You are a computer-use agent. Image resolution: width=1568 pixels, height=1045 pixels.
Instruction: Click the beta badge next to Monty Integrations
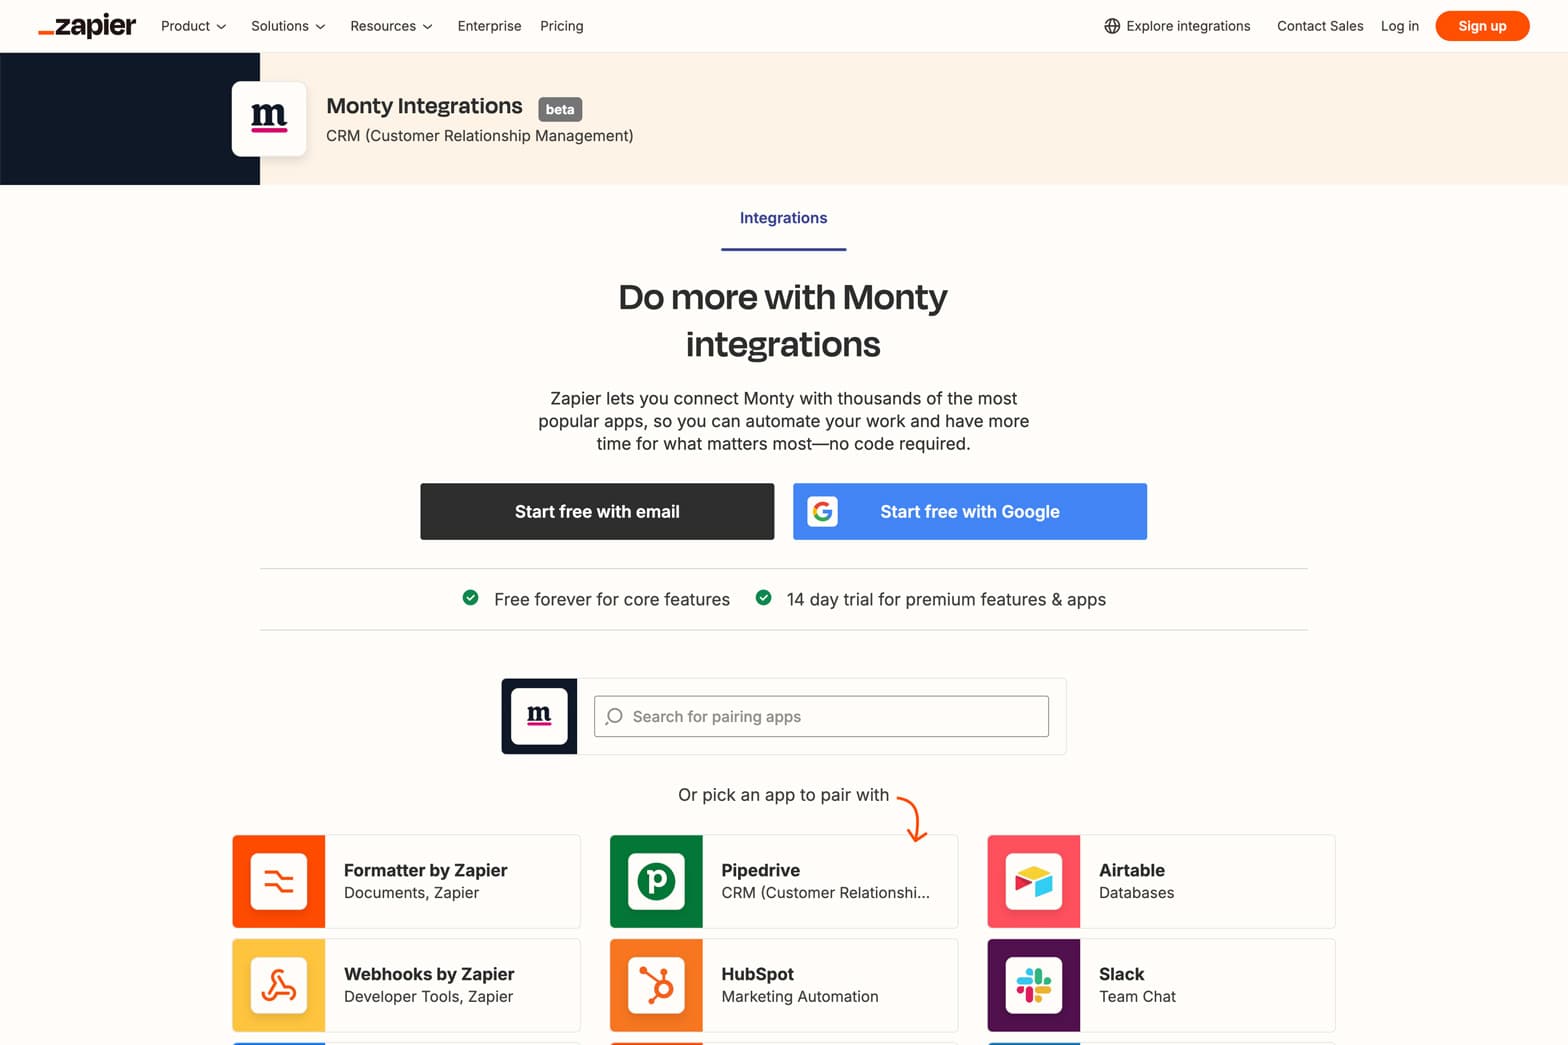click(560, 109)
